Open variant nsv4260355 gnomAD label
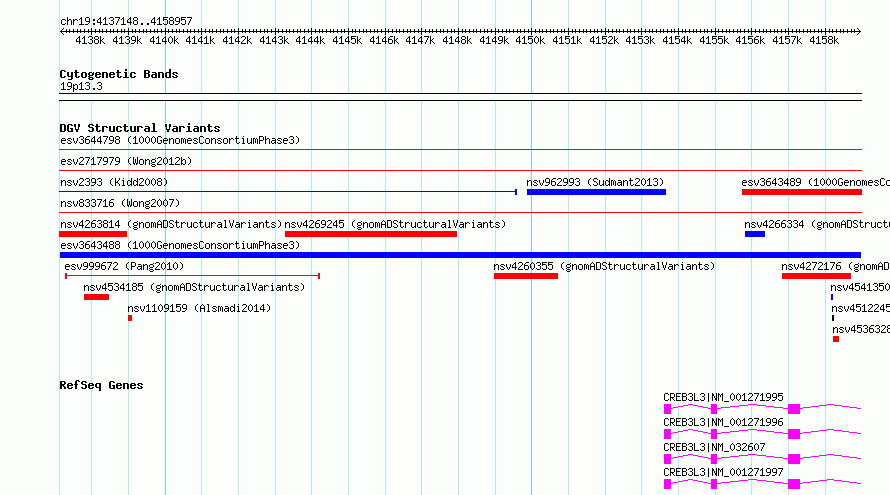 click(604, 266)
